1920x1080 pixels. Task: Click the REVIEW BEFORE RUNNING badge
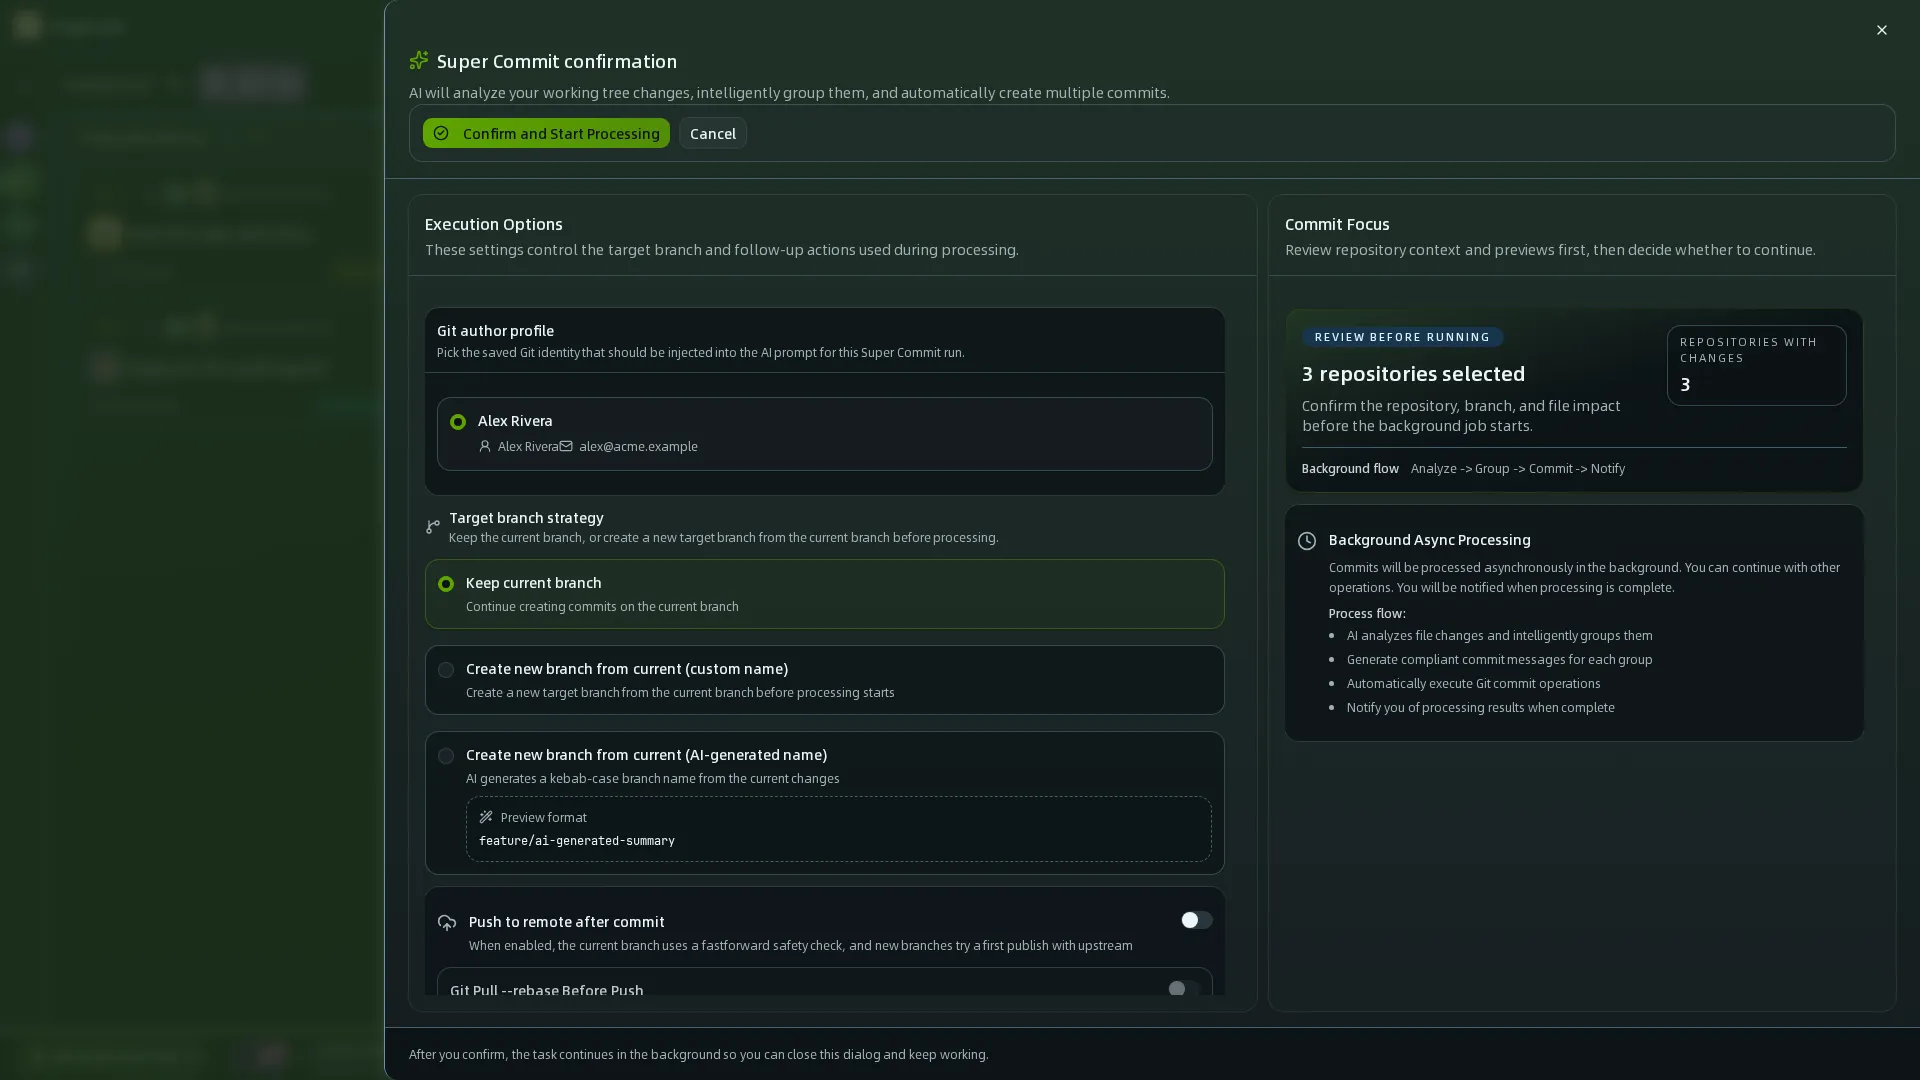tap(1402, 337)
